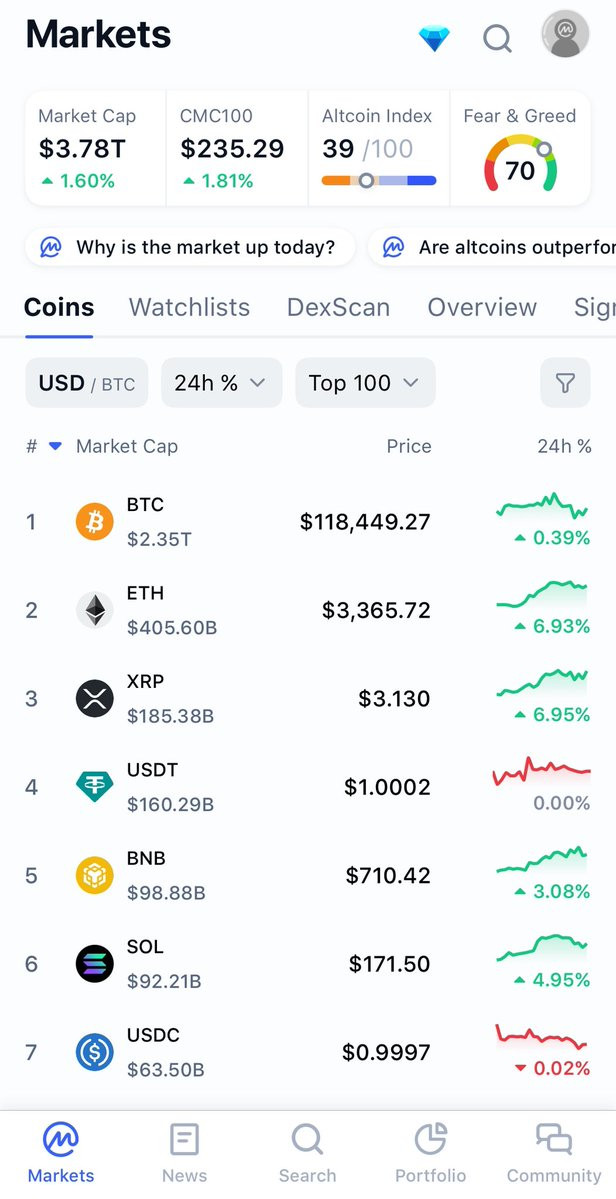Select the Solana coin logo
The image size is (616, 1199).
[x=95, y=963]
